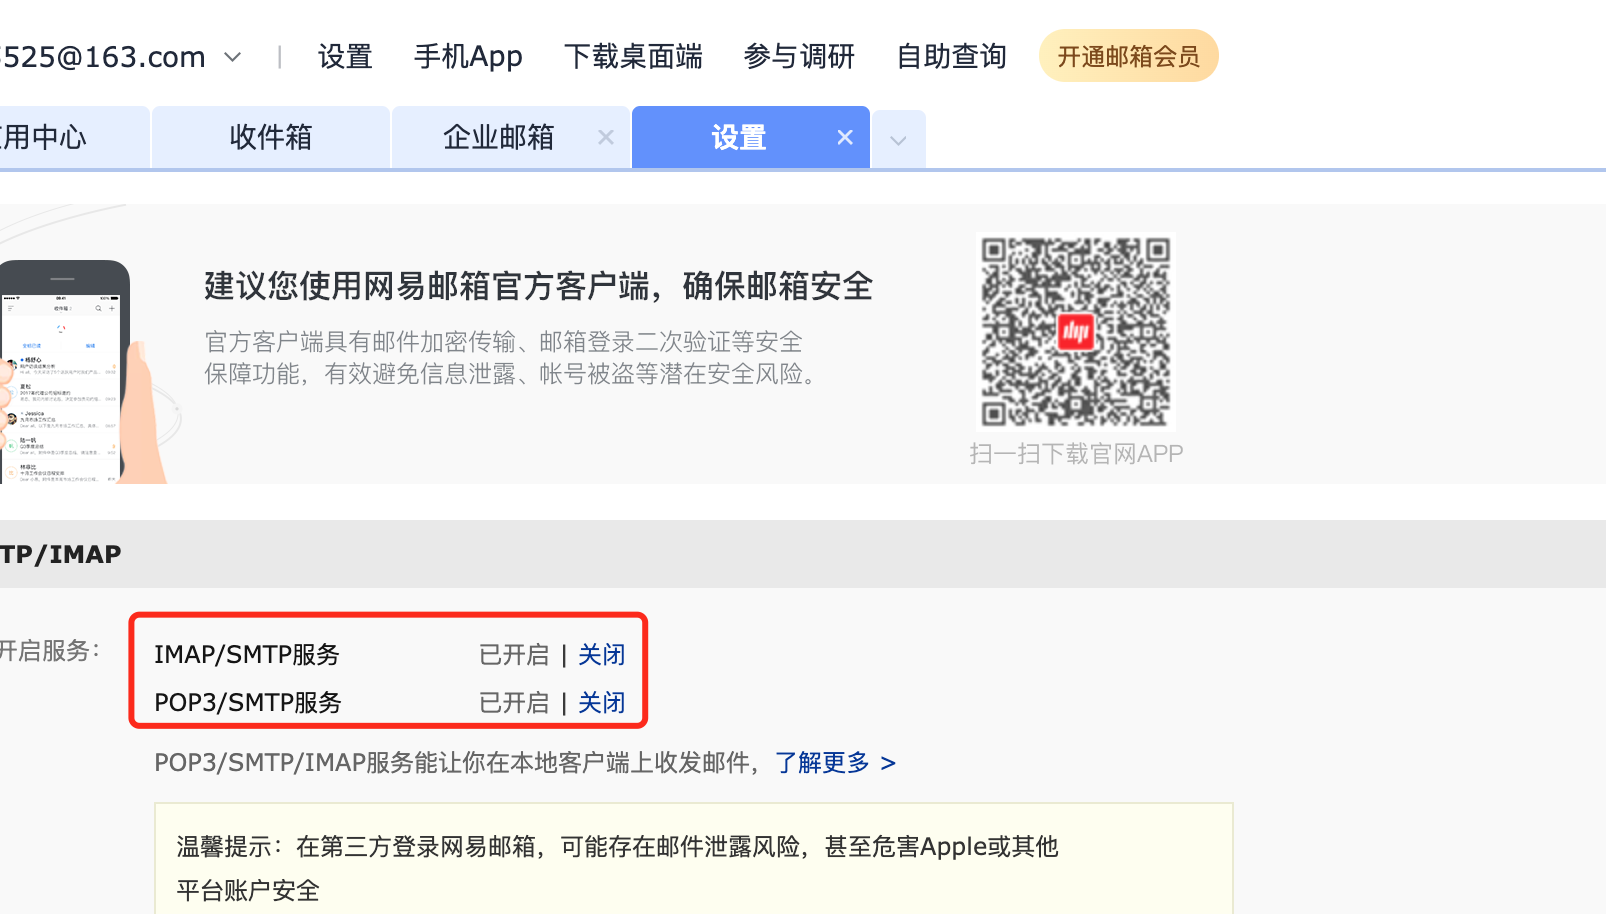Viewport: 1606px width, 914px height.
Task: Click the 扫一扫下载官网APP caption
Action: click(x=1076, y=454)
